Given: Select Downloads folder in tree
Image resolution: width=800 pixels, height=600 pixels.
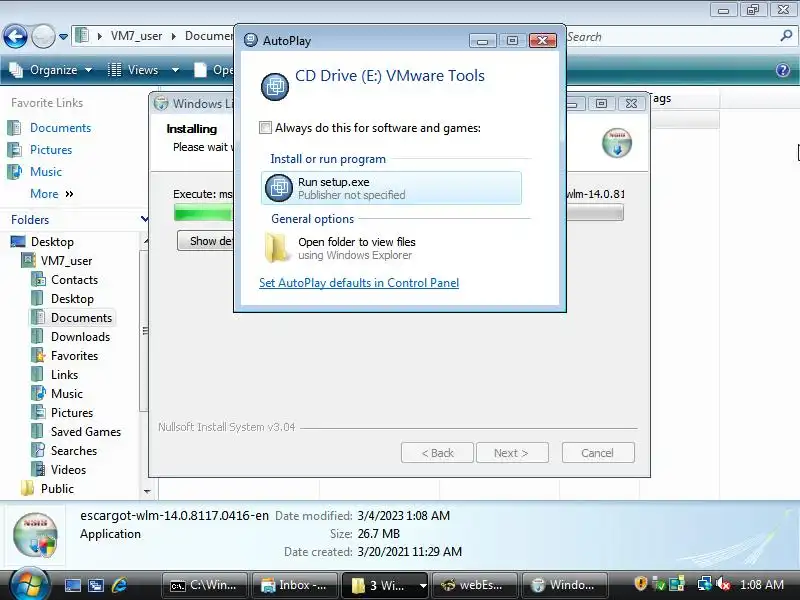Looking at the screenshot, I should (x=80, y=337).
